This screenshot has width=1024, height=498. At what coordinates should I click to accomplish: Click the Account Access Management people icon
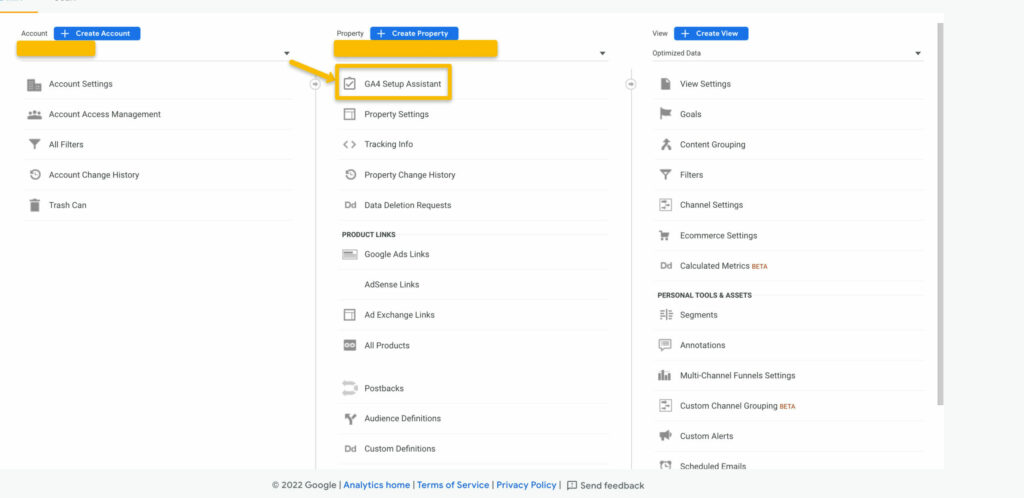[x=34, y=115]
